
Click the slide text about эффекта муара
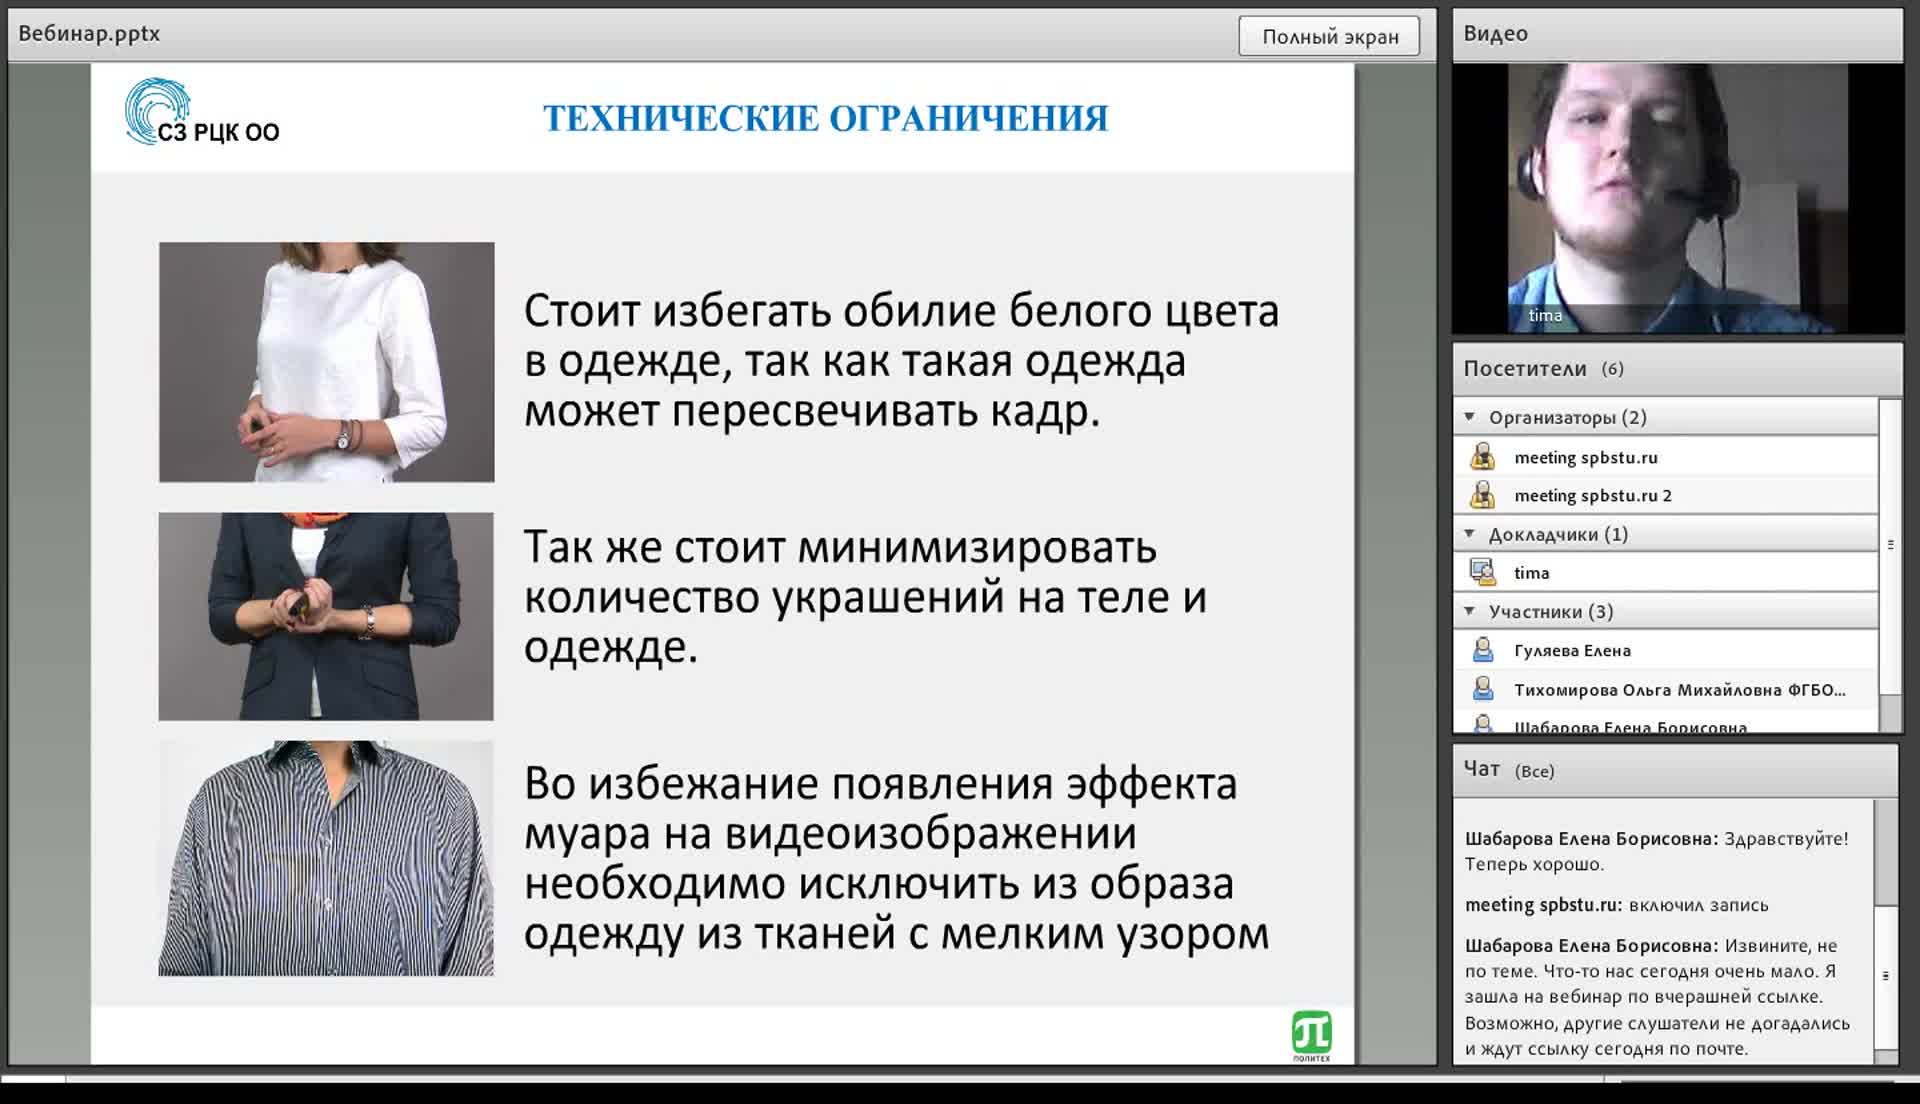click(896, 858)
